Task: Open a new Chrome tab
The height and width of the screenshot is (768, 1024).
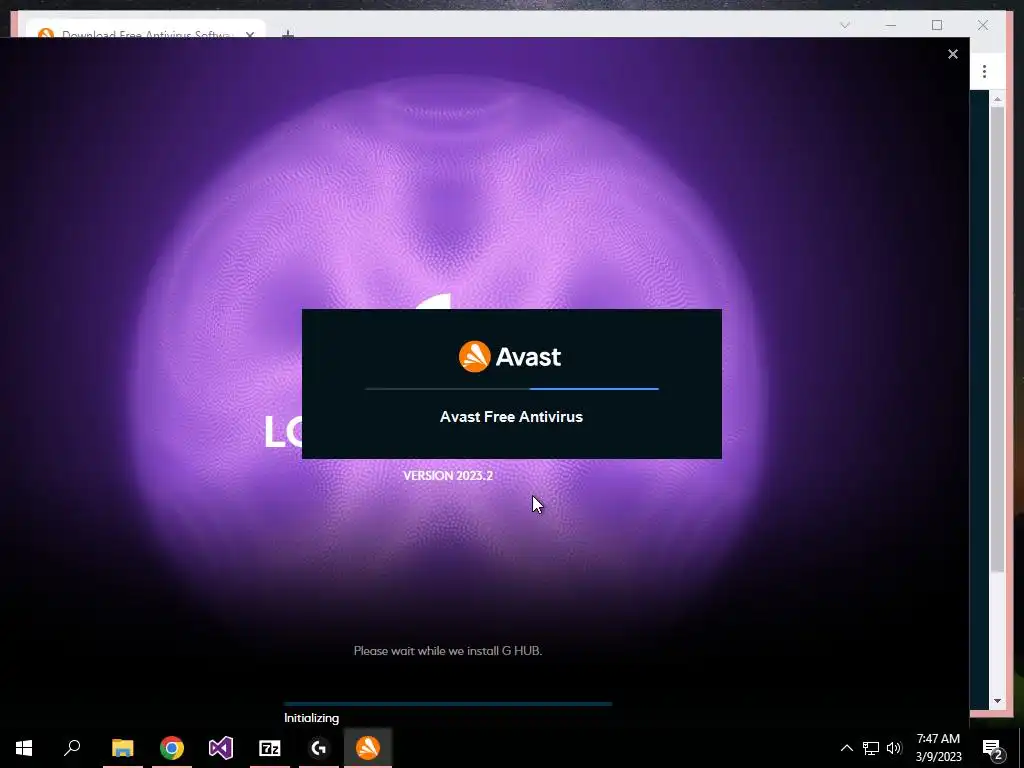Action: (x=287, y=33)
